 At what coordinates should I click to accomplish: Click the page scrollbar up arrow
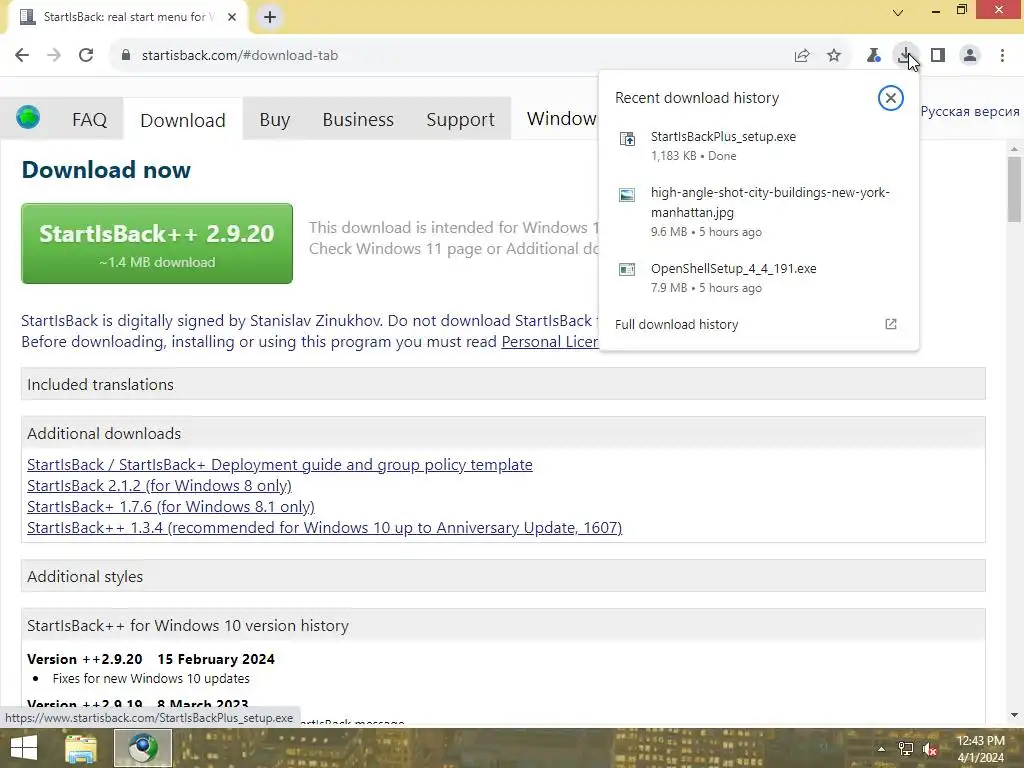click(1014, 150)
